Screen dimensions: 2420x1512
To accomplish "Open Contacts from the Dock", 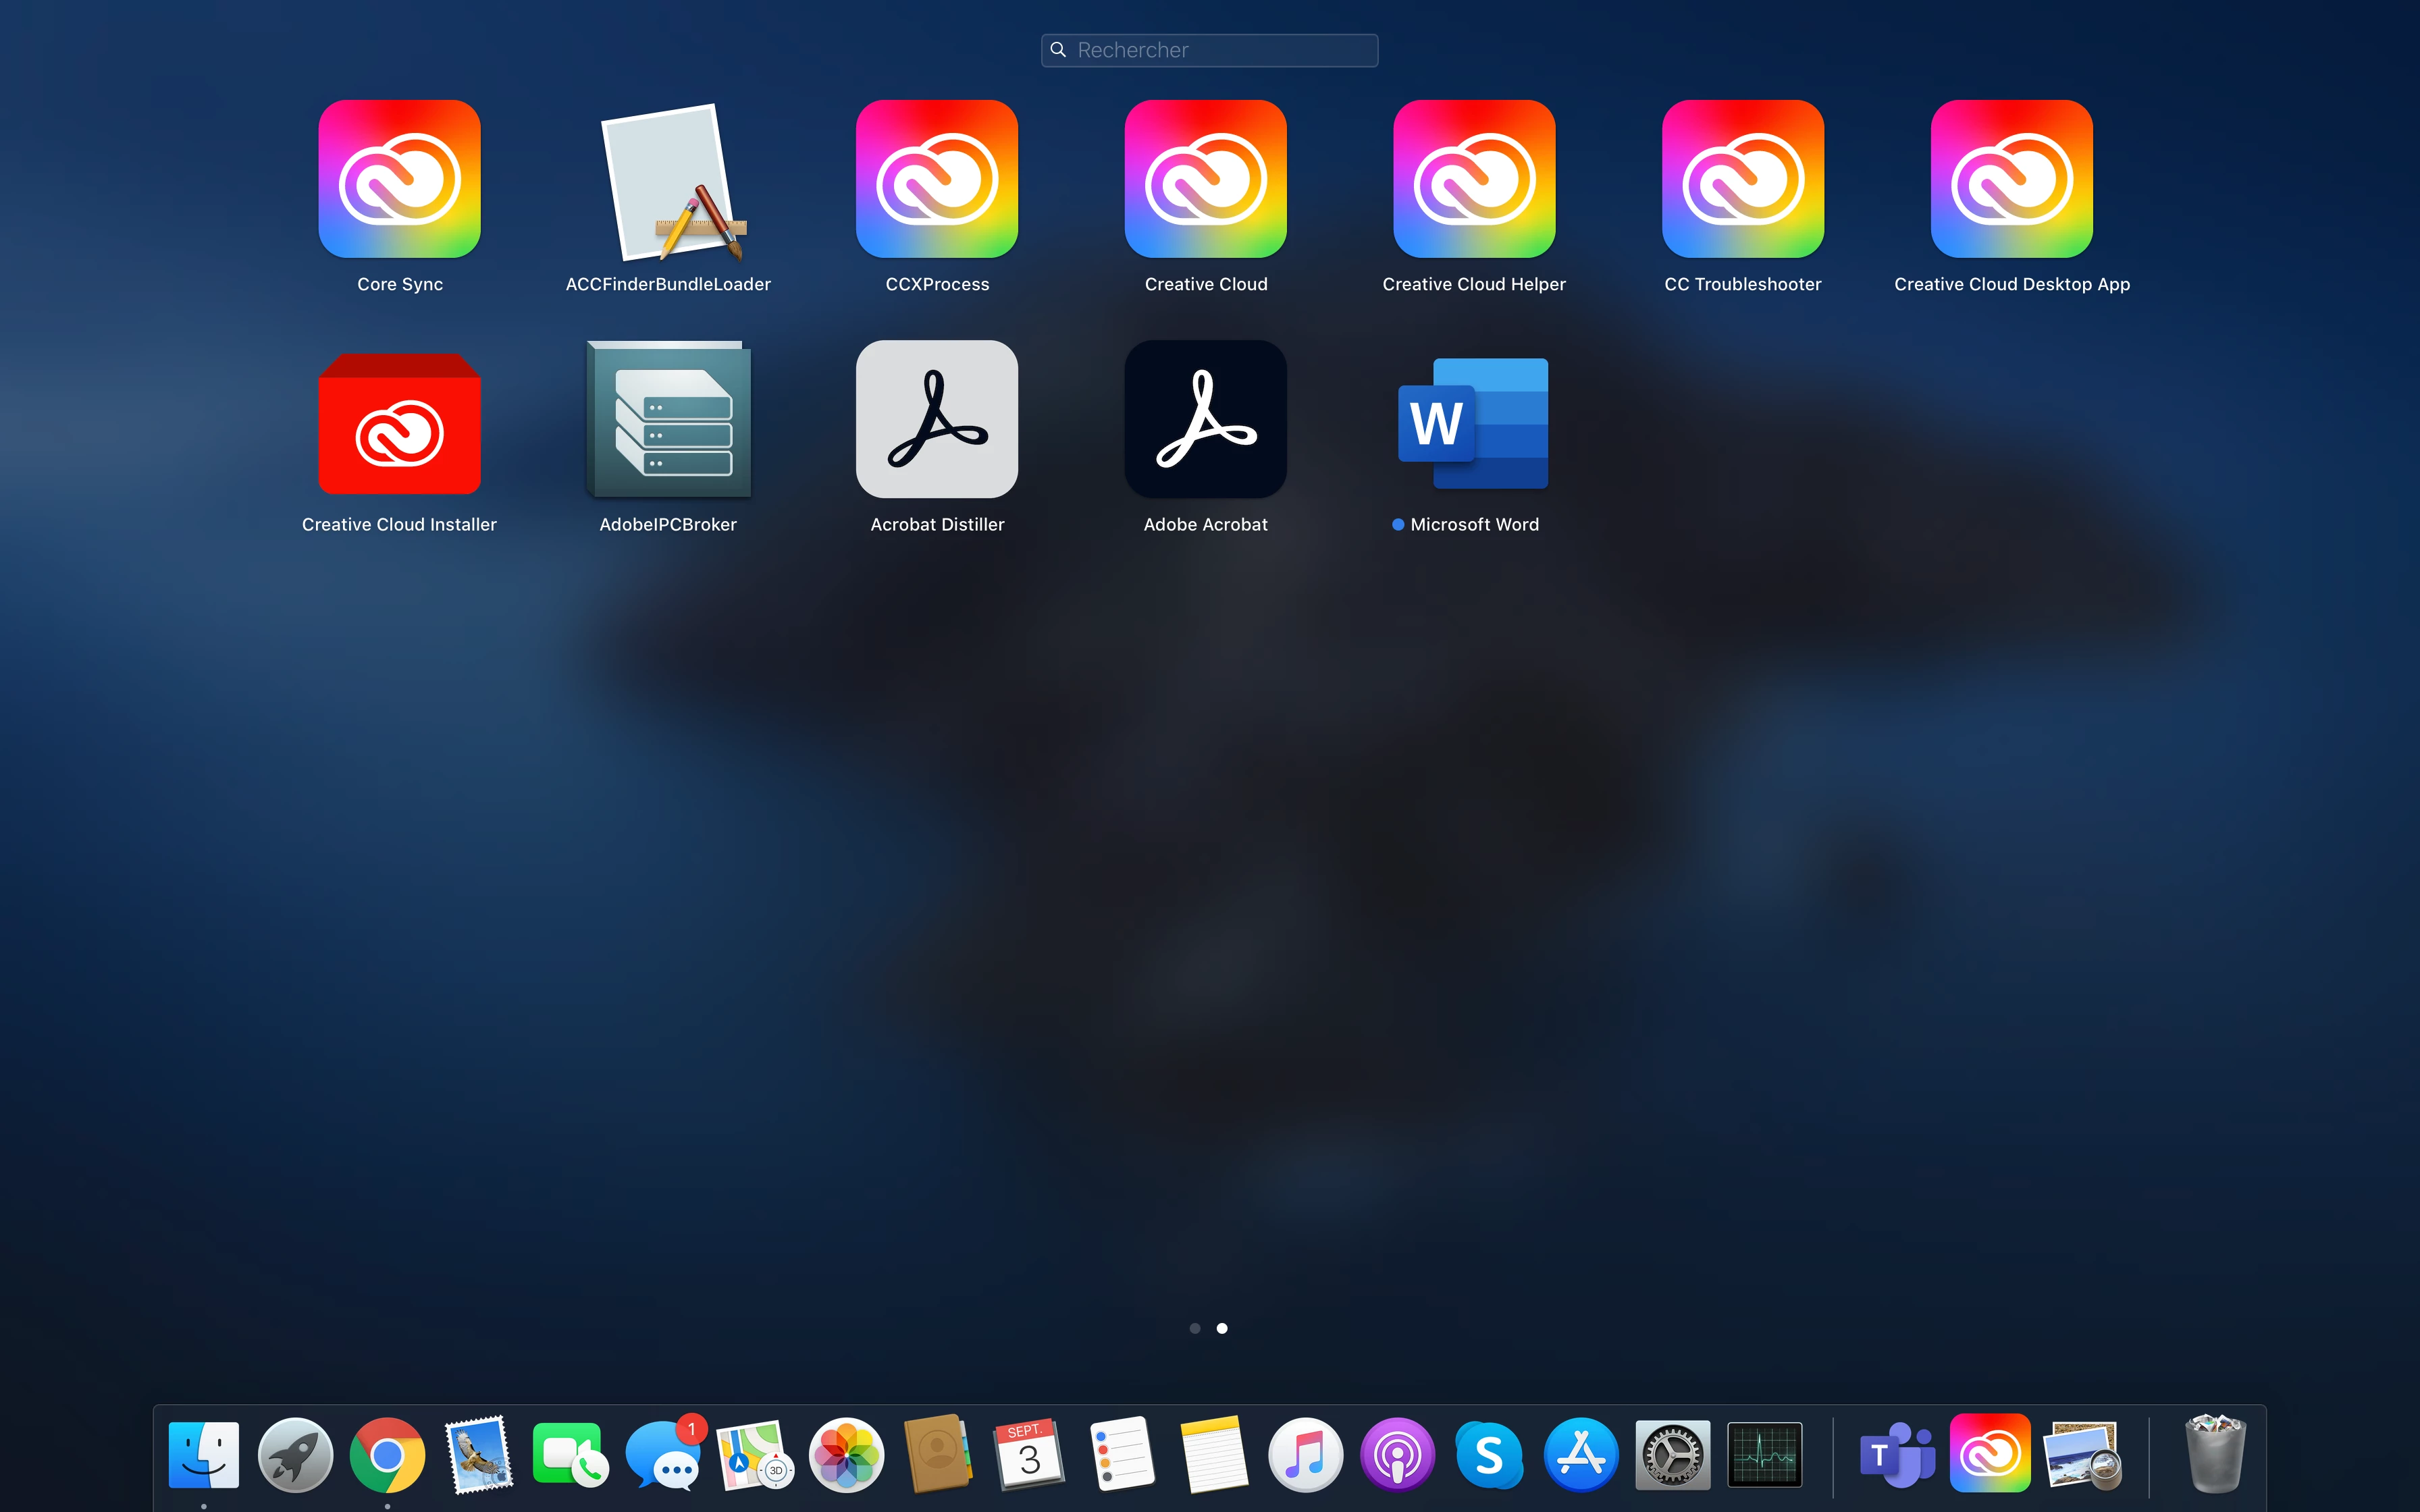I will [938, 1454].
